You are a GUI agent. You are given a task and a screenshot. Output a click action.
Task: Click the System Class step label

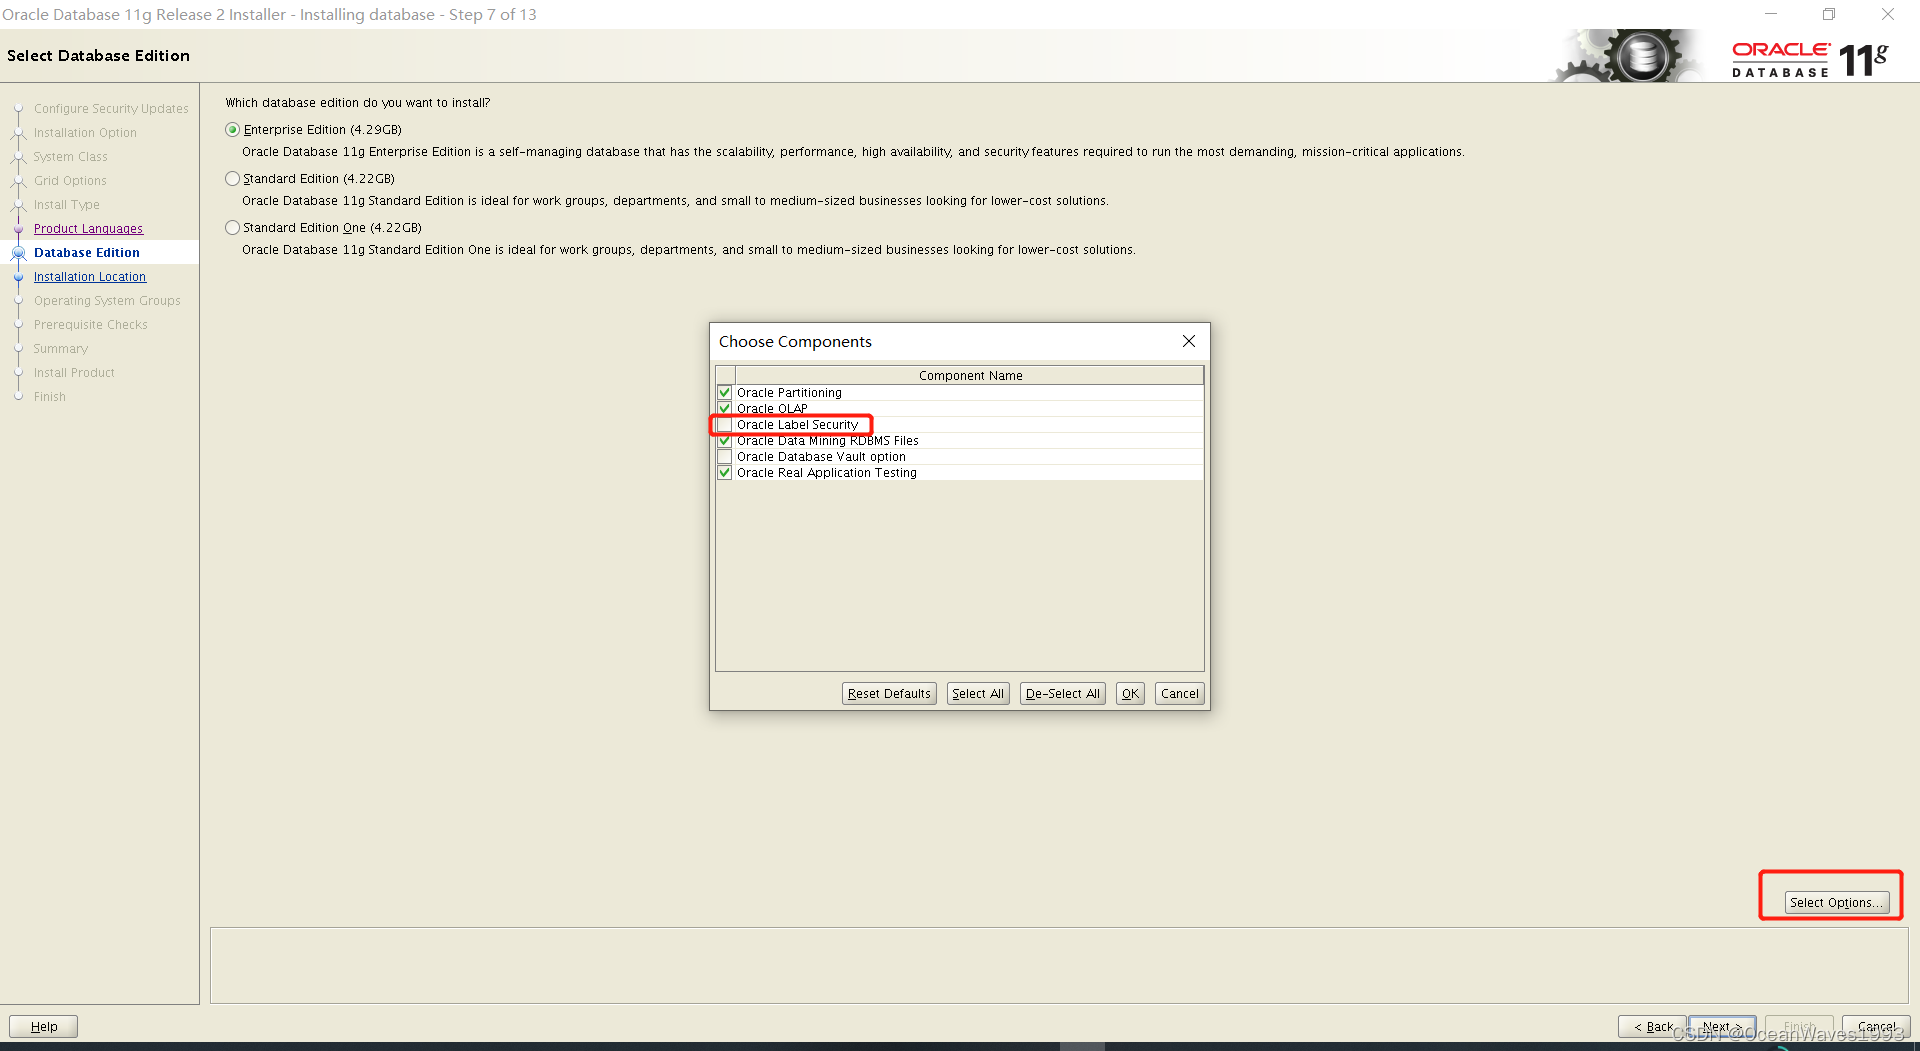click(70, 157)
